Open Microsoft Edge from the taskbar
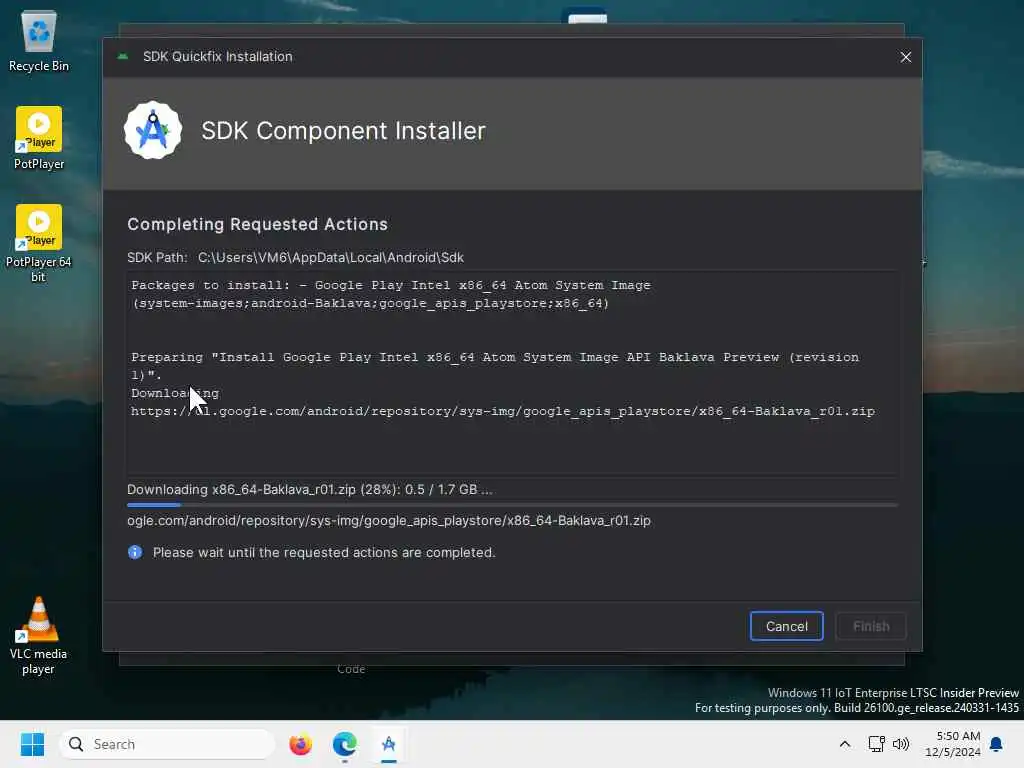This screenshot has width=1024, height=768. tap(344, 744)
